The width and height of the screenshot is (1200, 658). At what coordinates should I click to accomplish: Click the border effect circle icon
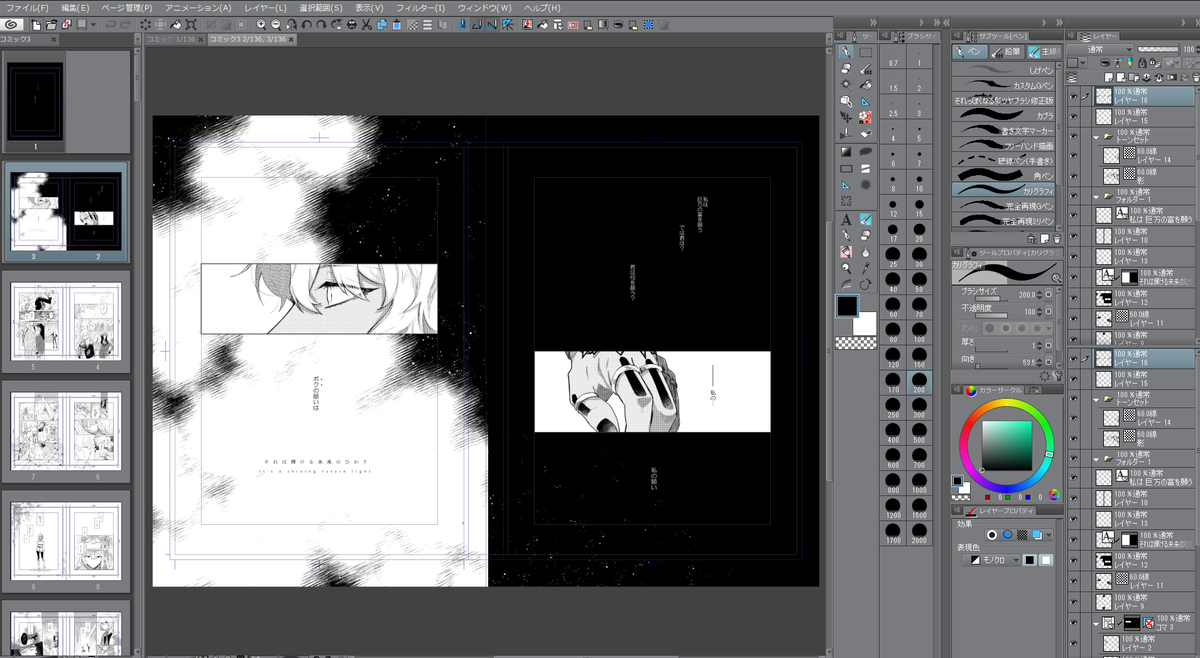coord(992,534)
